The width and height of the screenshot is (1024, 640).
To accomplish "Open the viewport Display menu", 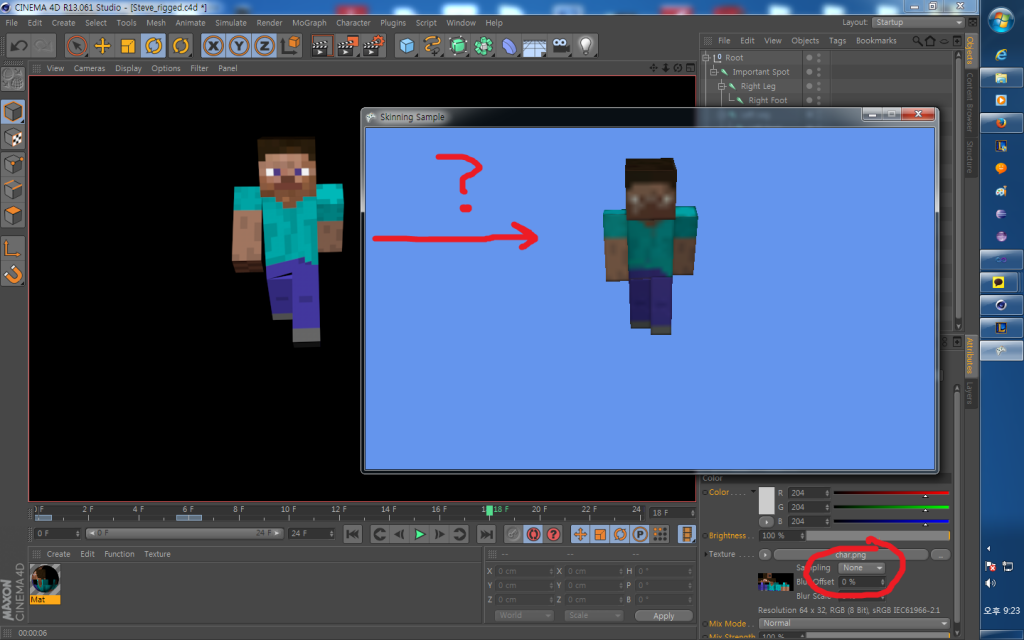I will click(128, 69).
